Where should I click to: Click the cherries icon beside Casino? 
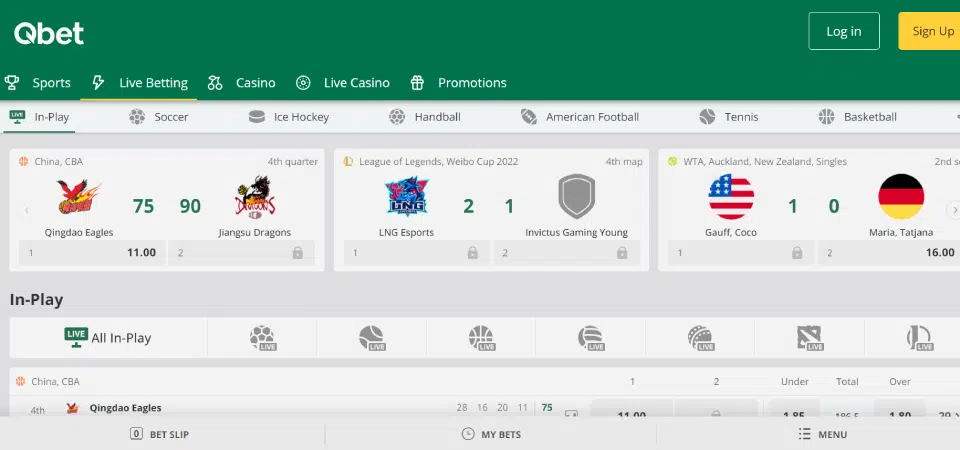[x=215, y=83]
